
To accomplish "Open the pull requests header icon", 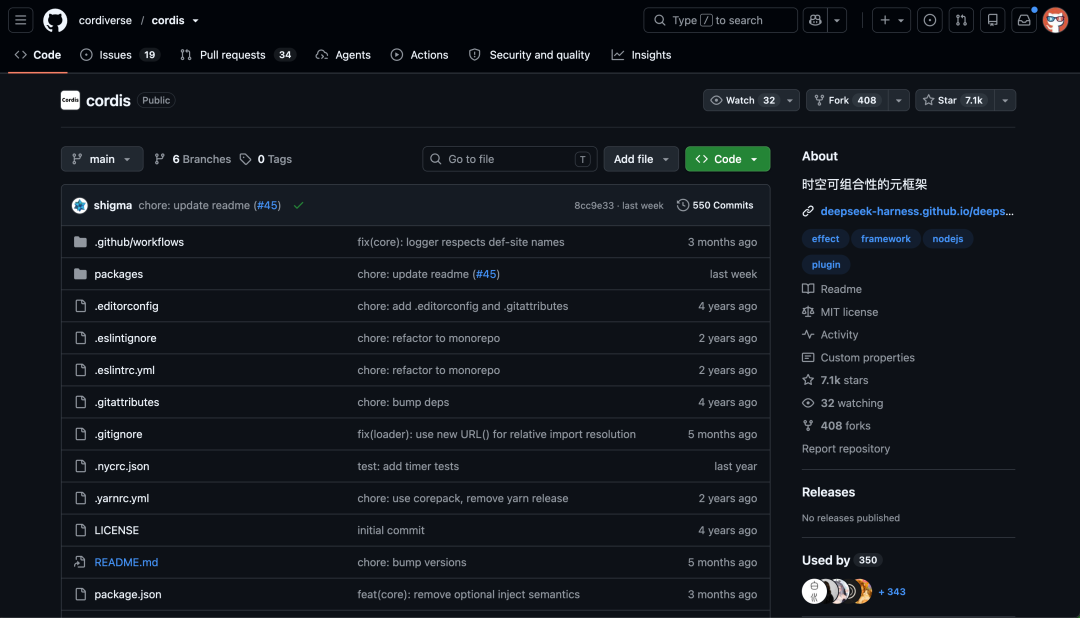I will click(x=961, y=20).
